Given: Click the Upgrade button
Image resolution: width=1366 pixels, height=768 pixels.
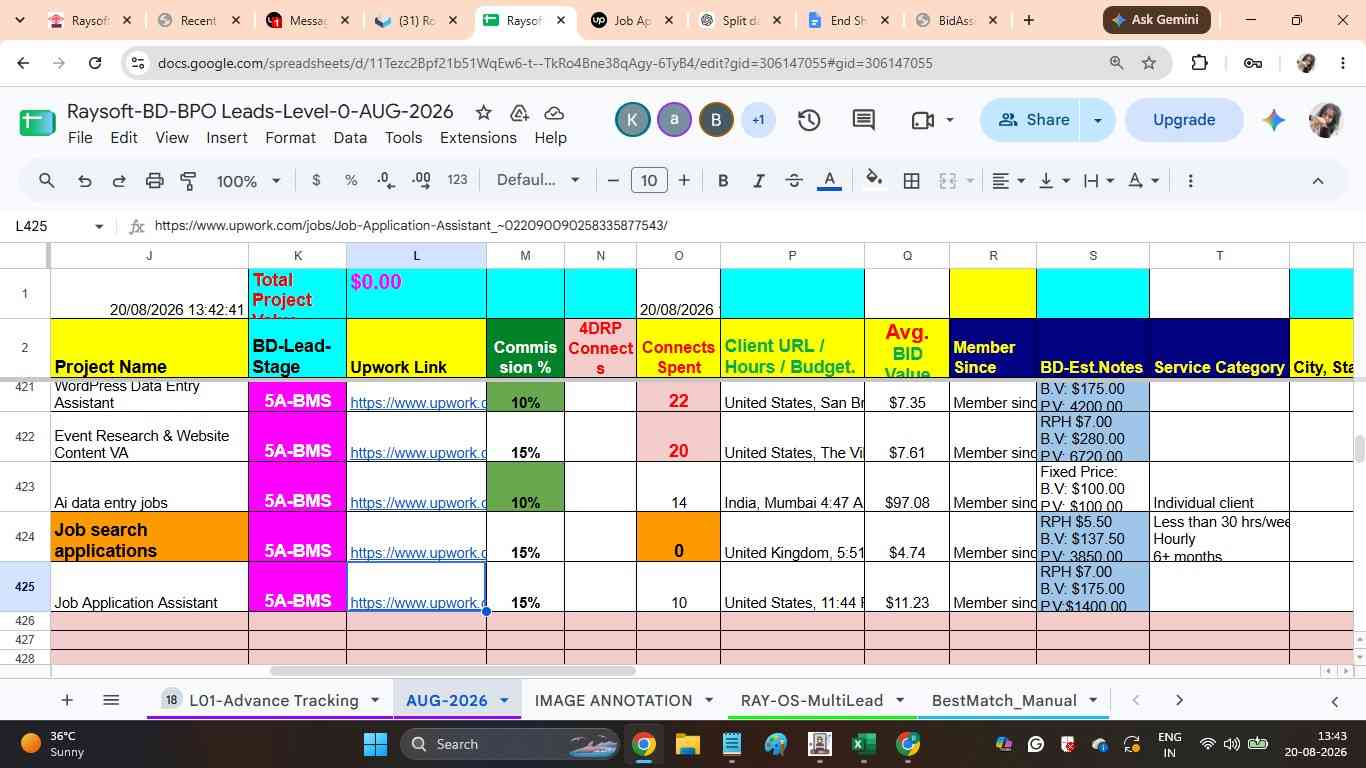Looking at the screenshot, I should click(x=1184, y=120).
